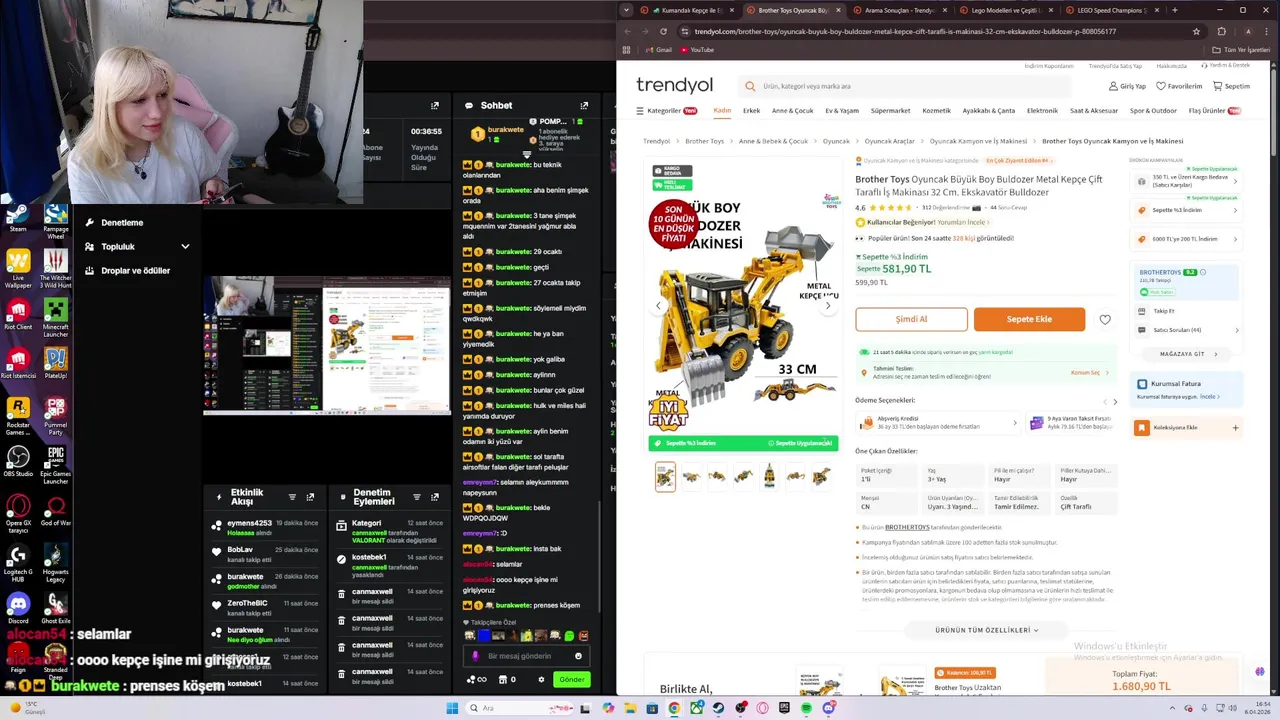Open Spotify from the taskbar
This screenshot has width=1280, height=720.
[806, 708]
